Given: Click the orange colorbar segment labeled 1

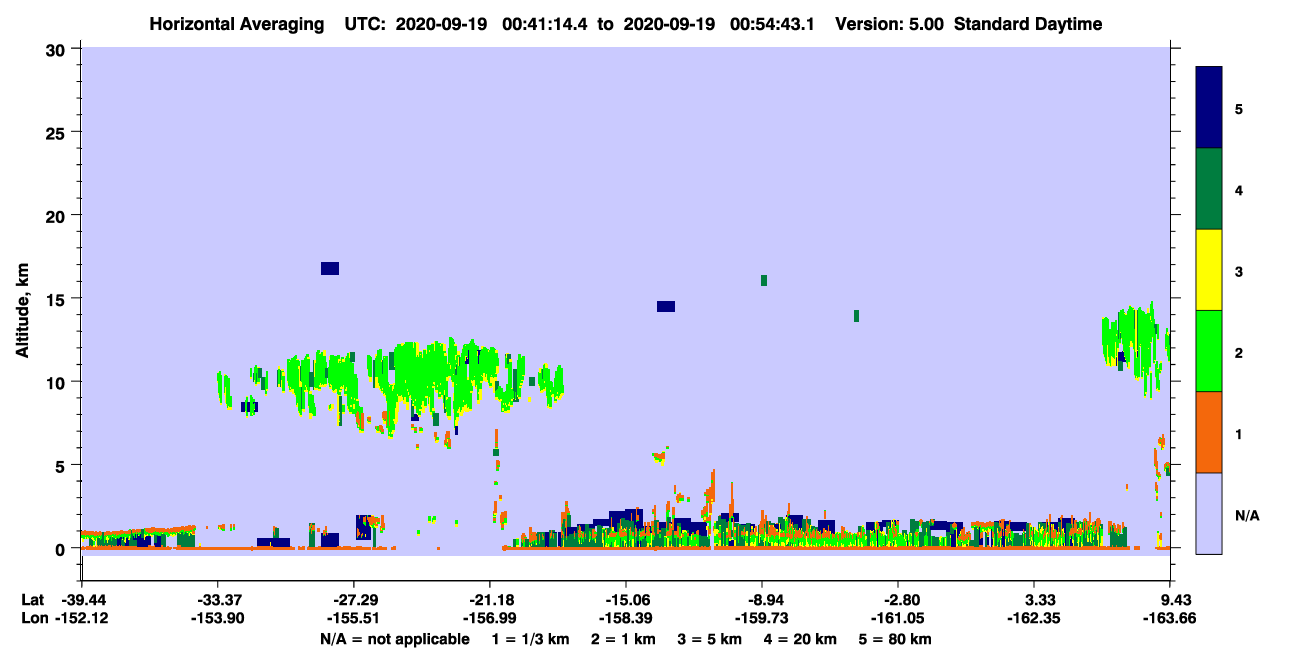Looking at the screenshot, I should click(x=1209, y=432).
